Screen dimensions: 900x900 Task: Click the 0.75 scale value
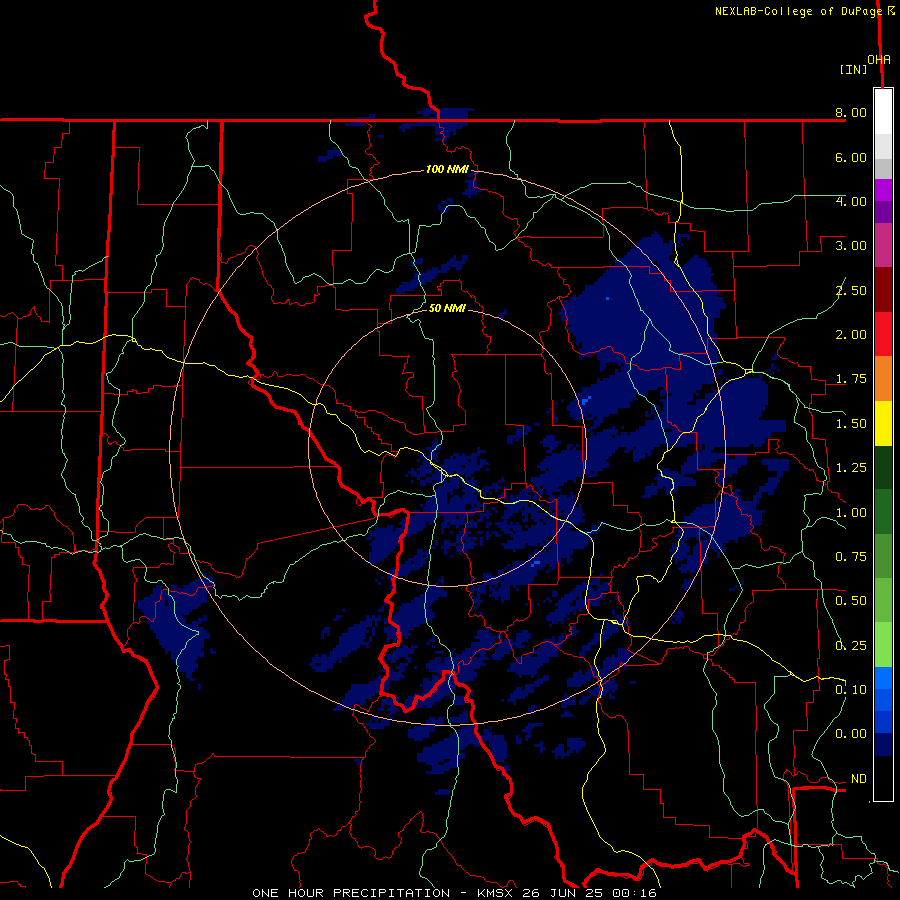(851, 557)
